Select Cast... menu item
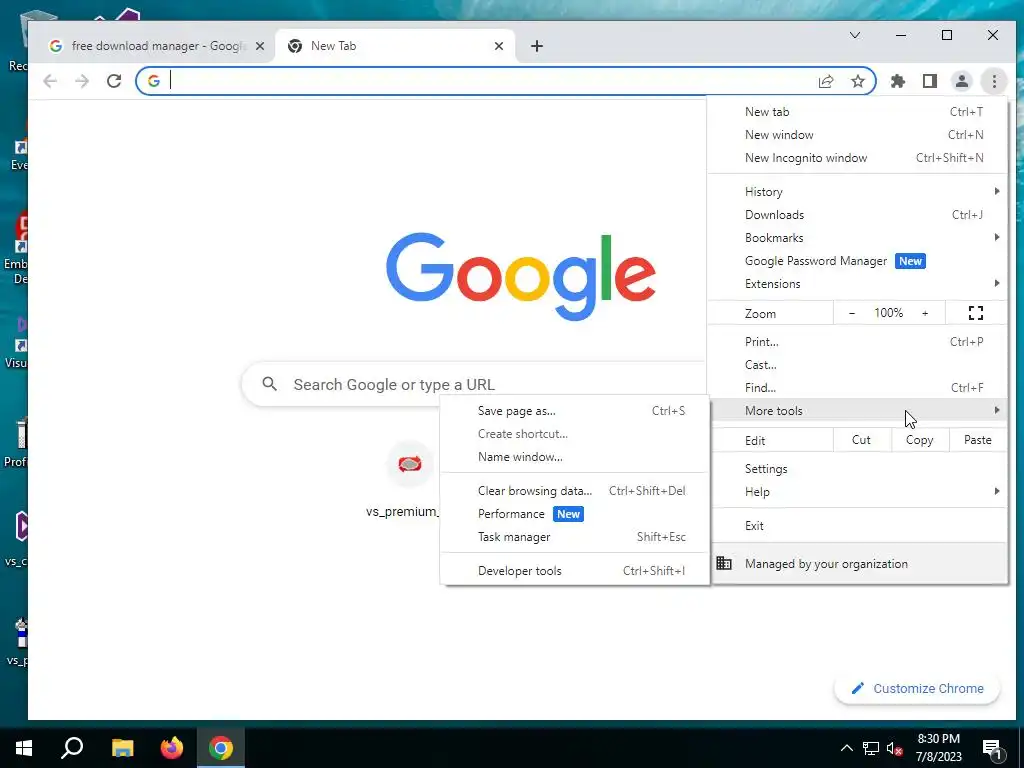The height and width of the screenshot is (768, 1024). tap(857, 364)
